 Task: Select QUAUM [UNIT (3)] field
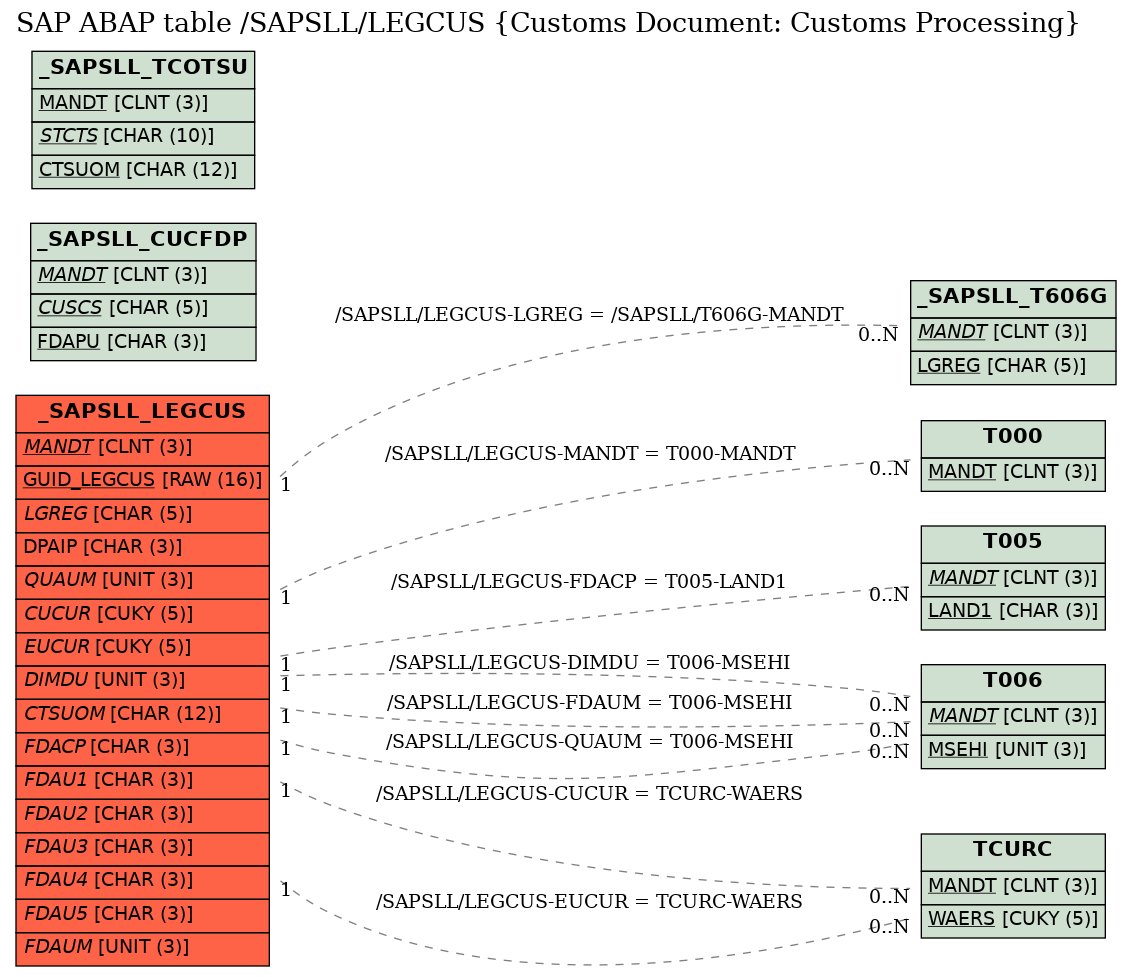(142, 582)
